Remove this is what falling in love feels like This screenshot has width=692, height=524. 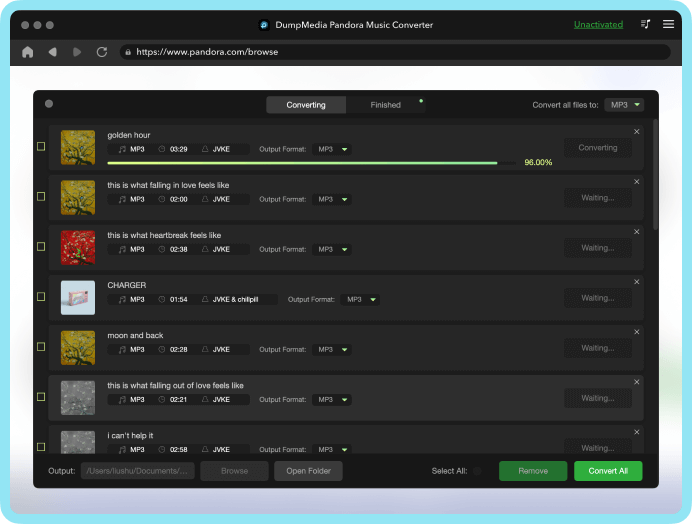pyautogui.click(x=636, y=182)
